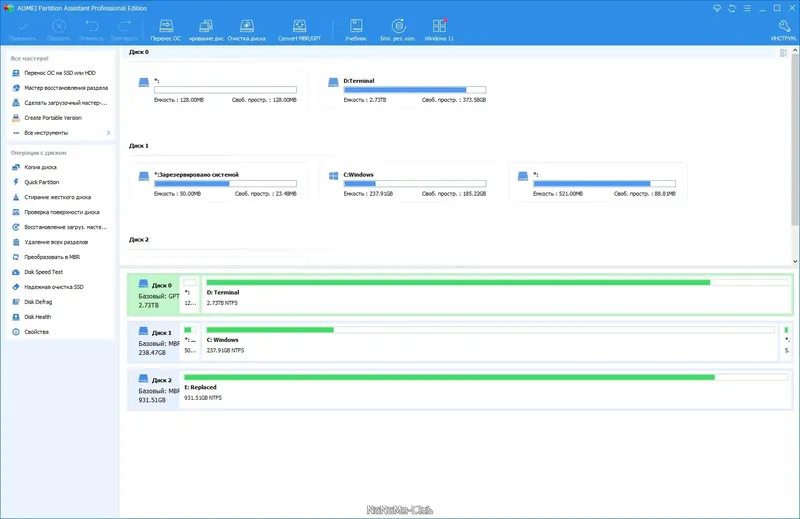Image resolution: width=800 pixels, height=519 pixels.
Task: Select the 521.00MB partition card
Action: 598,183
